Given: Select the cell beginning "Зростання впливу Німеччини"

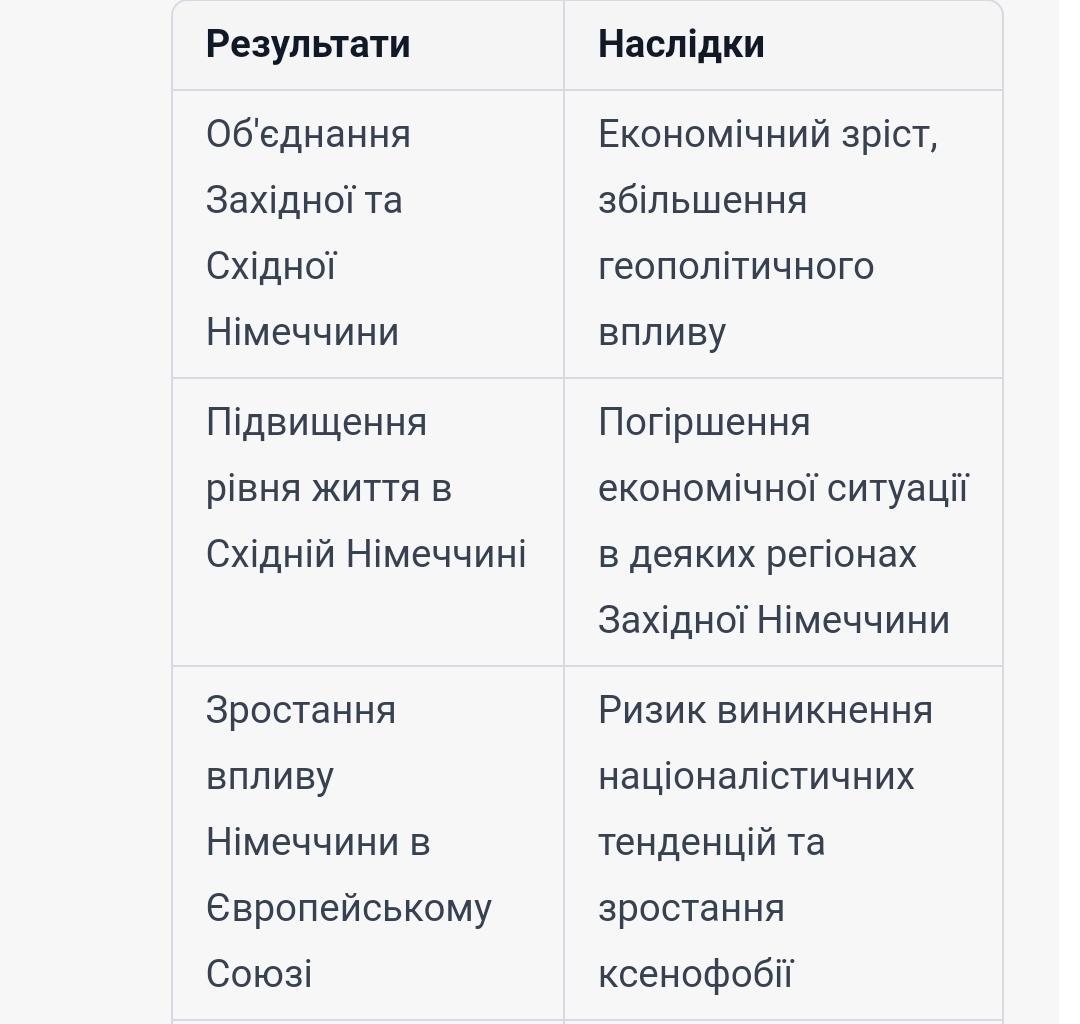Looking at the screenshot, I should point(368,843).
